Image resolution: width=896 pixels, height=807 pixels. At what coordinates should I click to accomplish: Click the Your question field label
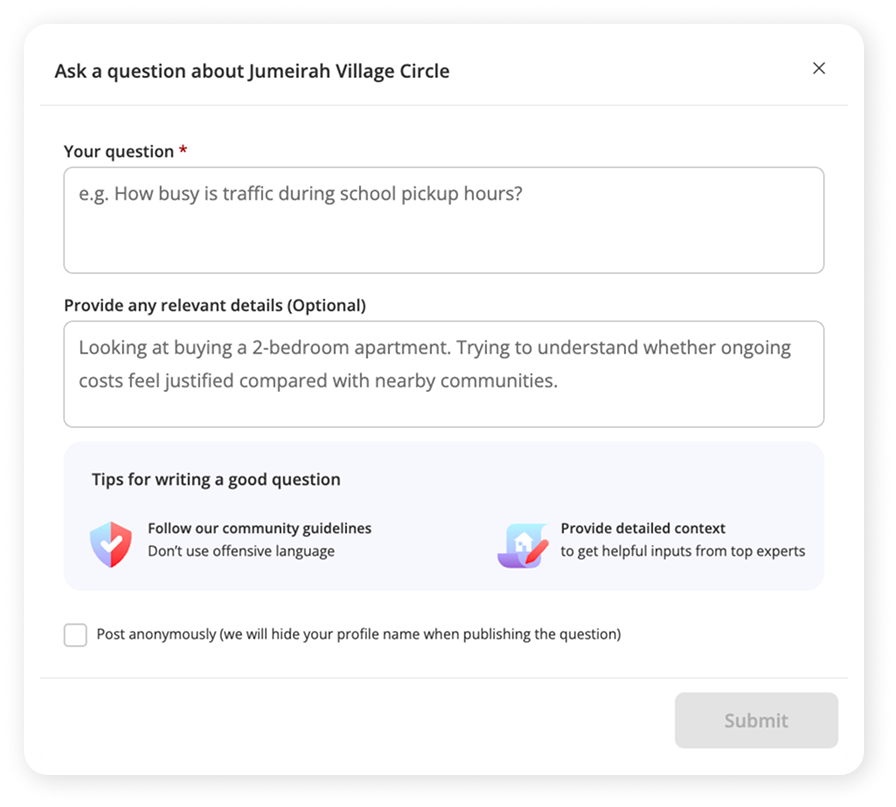tap(119, 151)
